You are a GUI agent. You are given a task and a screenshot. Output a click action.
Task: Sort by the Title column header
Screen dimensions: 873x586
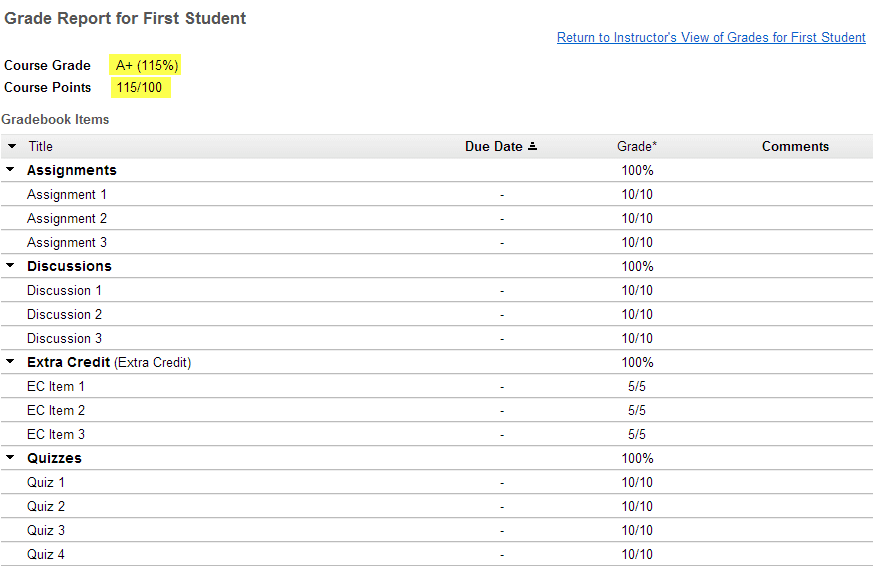point(41,146)
